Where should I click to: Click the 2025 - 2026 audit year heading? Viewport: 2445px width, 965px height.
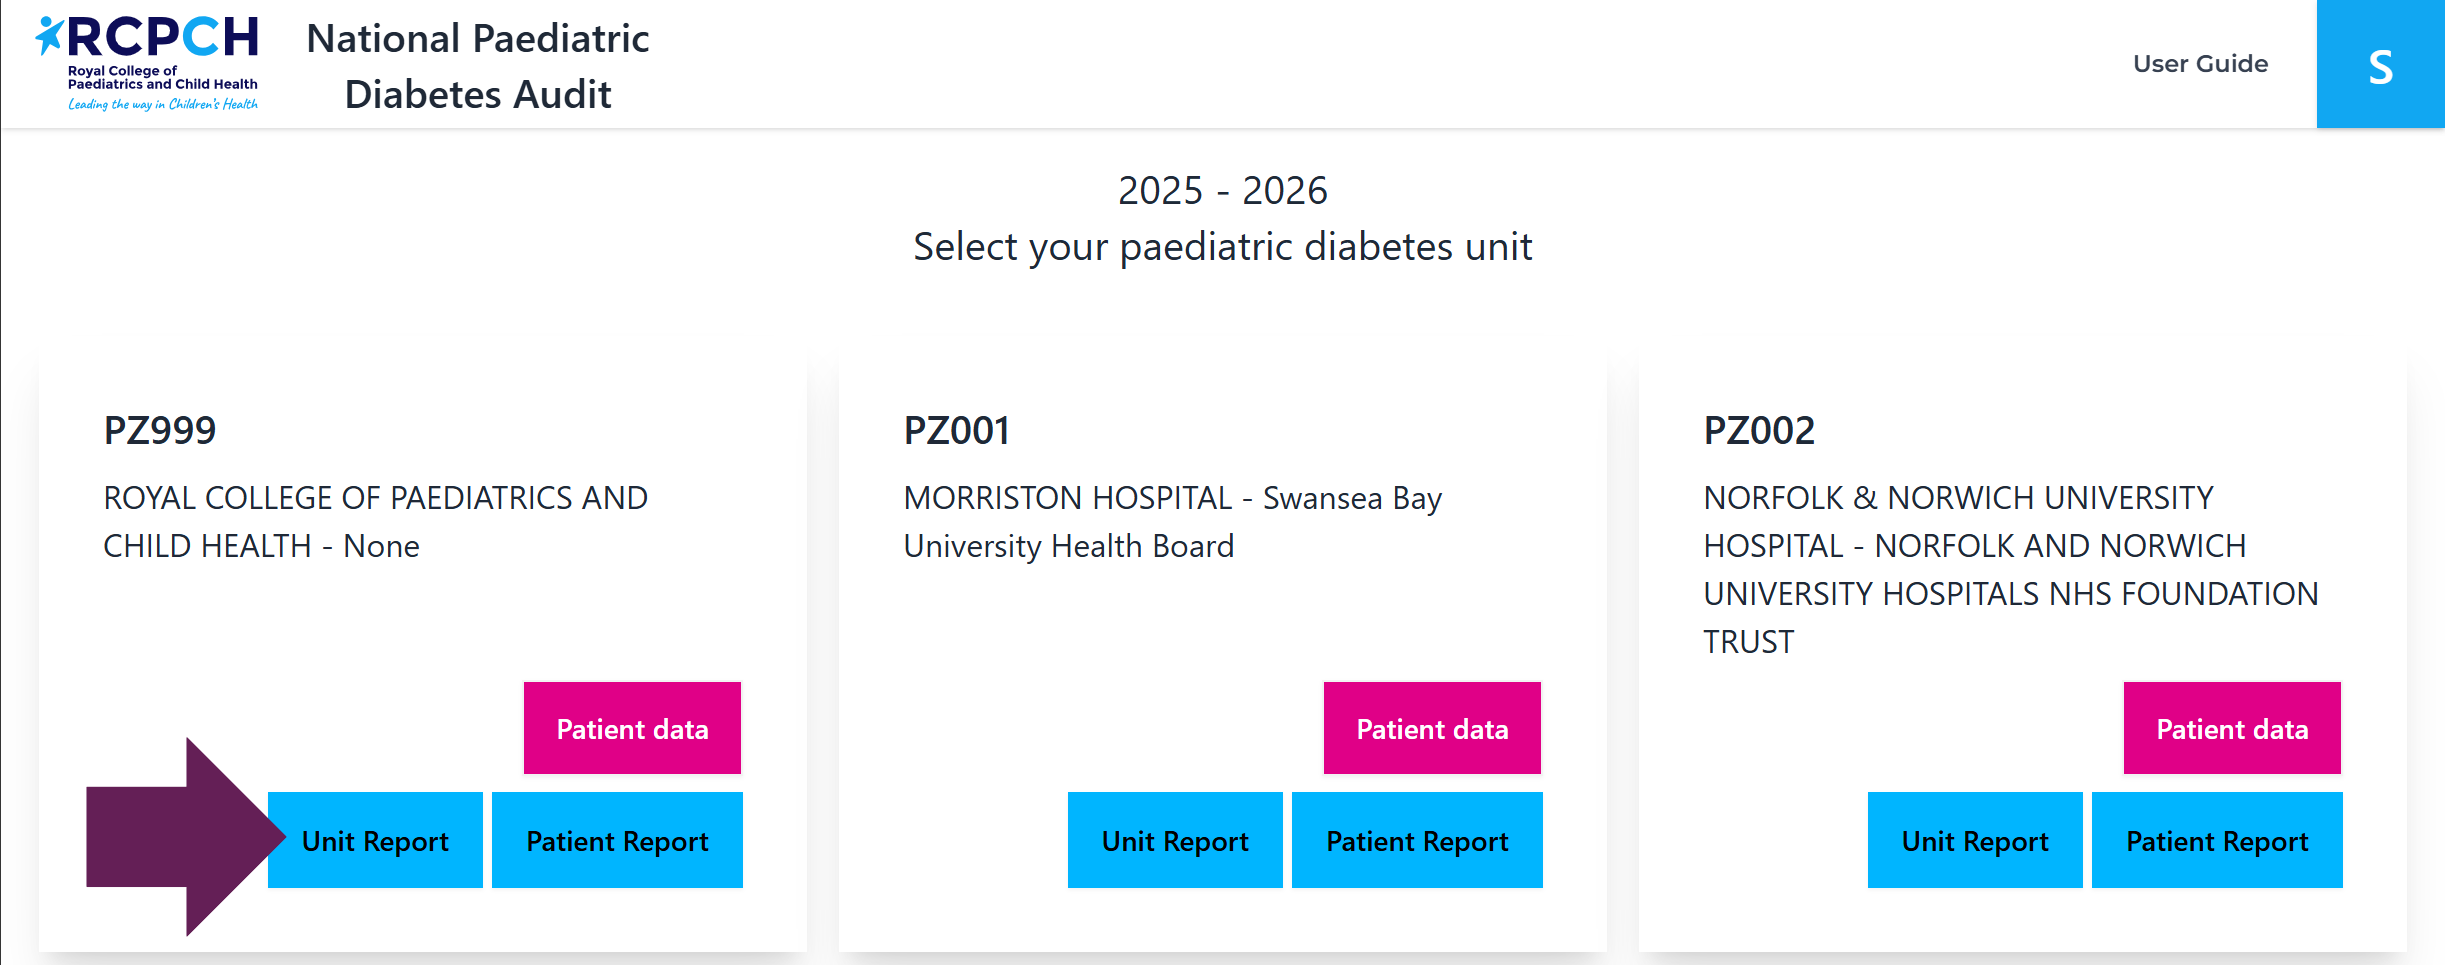pyautogui.click(x=1222, y=190)
